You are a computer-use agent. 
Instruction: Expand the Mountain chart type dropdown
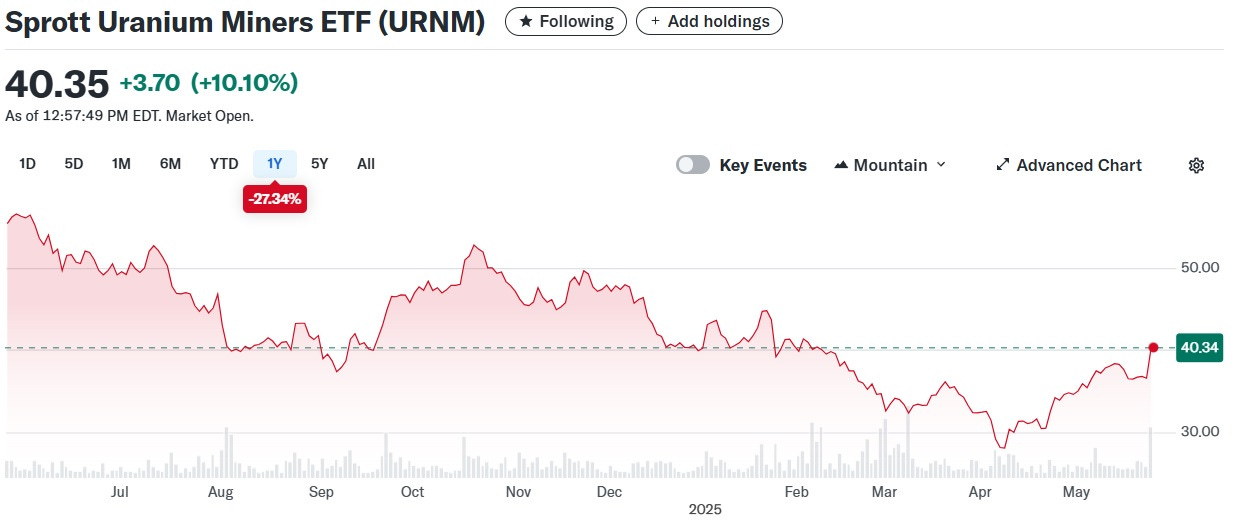pyautogui.click(x=890, y=165)
